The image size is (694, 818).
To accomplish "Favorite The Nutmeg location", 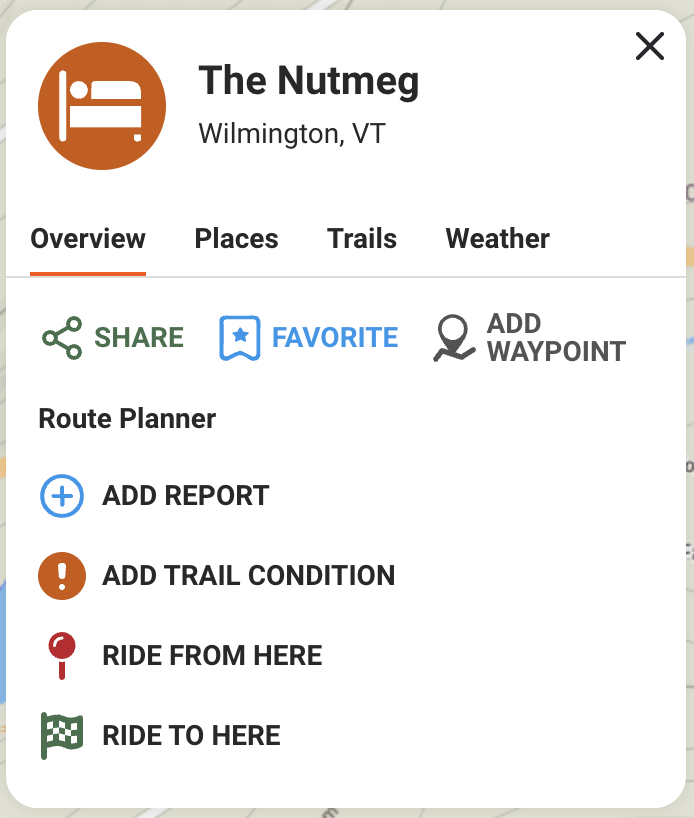I will pyautogui.click(x=335, y=338).
